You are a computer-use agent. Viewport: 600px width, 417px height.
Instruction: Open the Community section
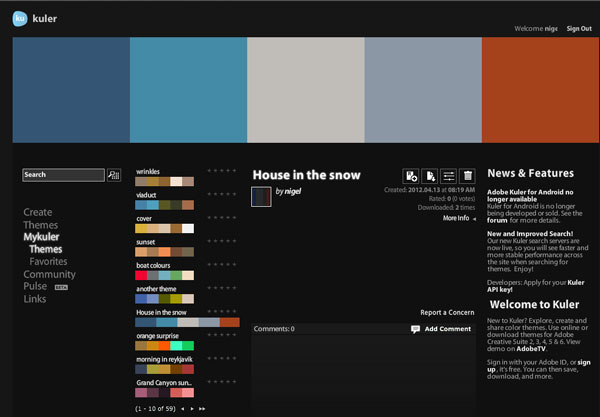point(49,274)
